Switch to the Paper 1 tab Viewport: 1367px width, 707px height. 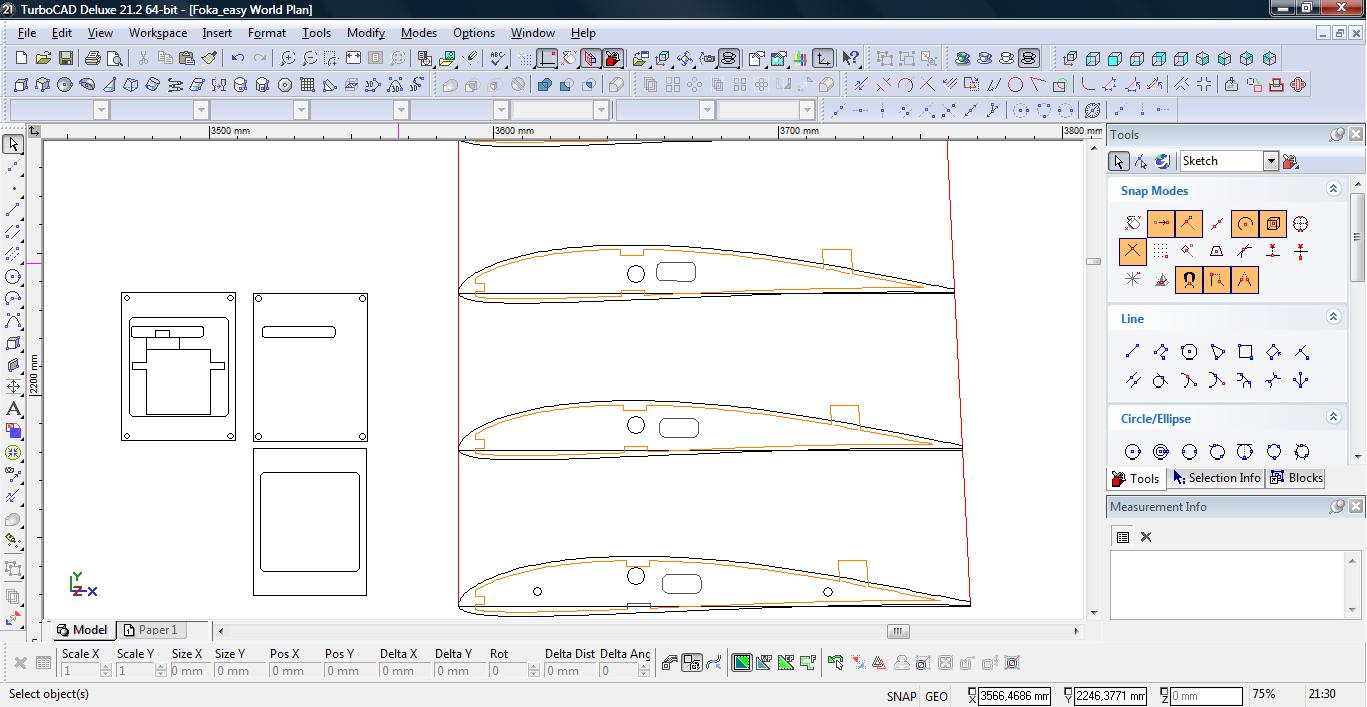coord(151,630)
